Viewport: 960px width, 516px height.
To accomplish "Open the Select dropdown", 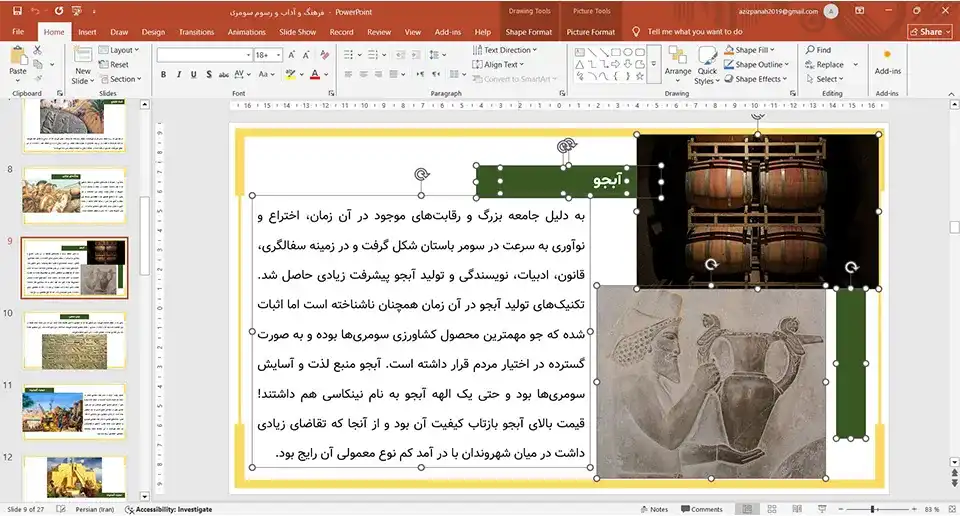I will (x=825, y=79).
